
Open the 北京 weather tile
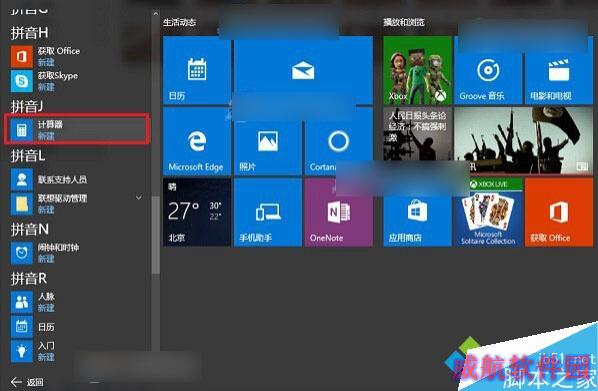tap(197, 212)
